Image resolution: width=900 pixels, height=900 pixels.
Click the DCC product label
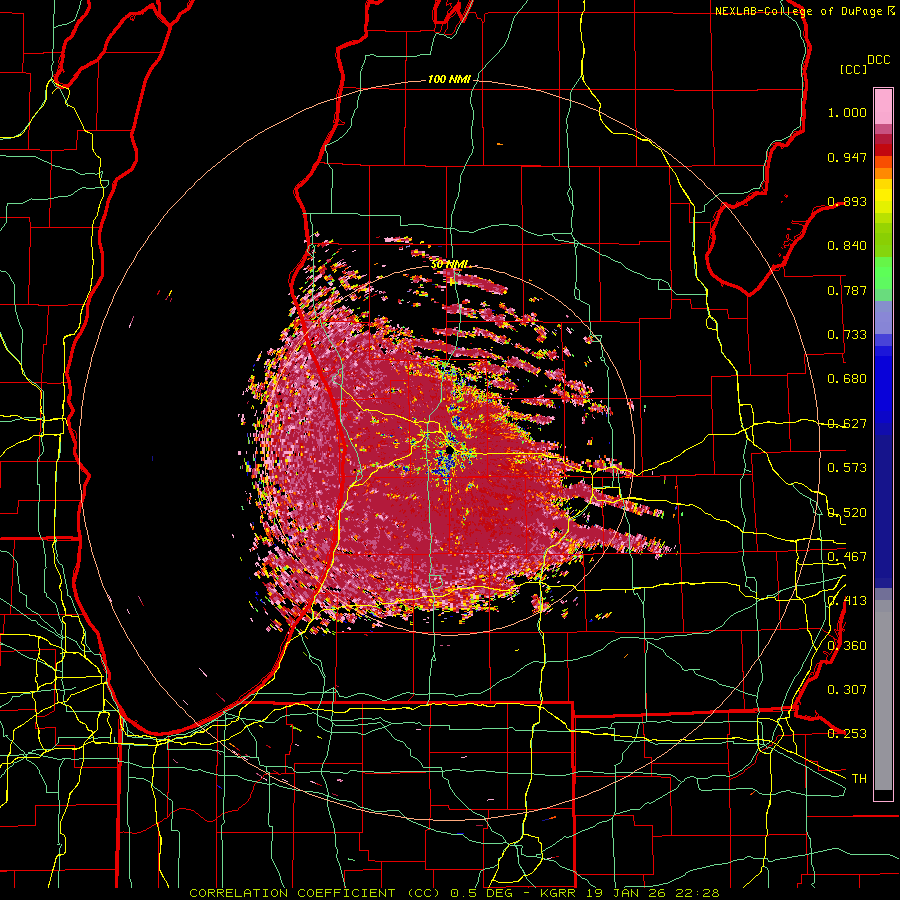click(879, 60)
